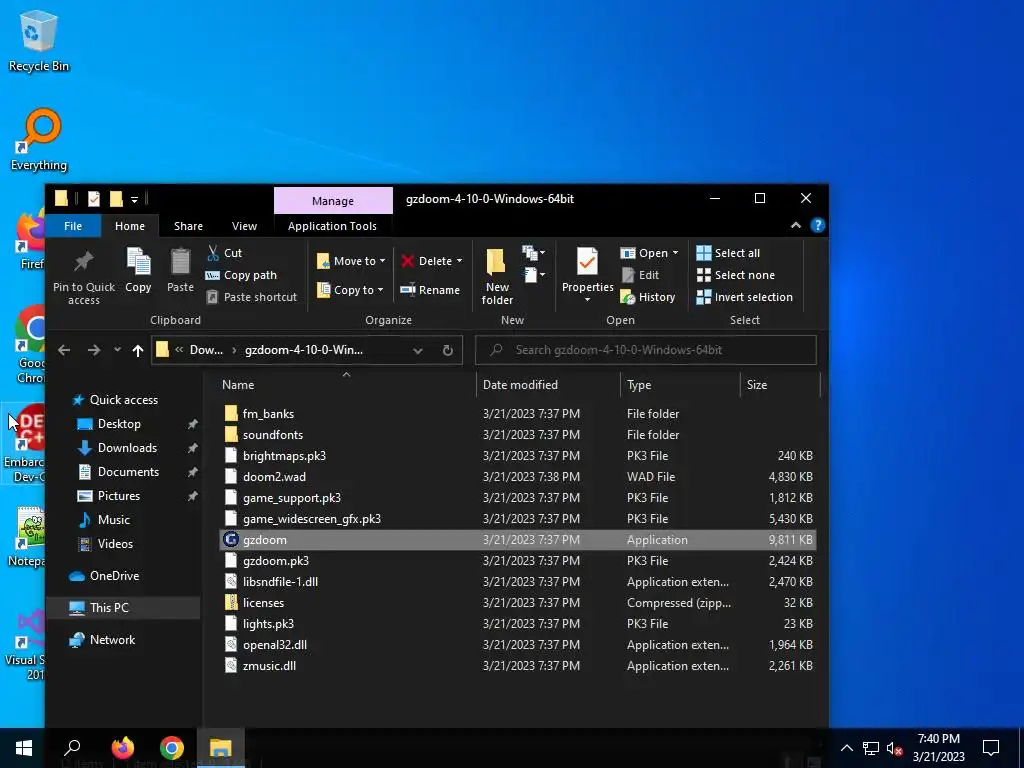Expand the Open button dropdown
The image size is (1024, 768).
point(675,253)
